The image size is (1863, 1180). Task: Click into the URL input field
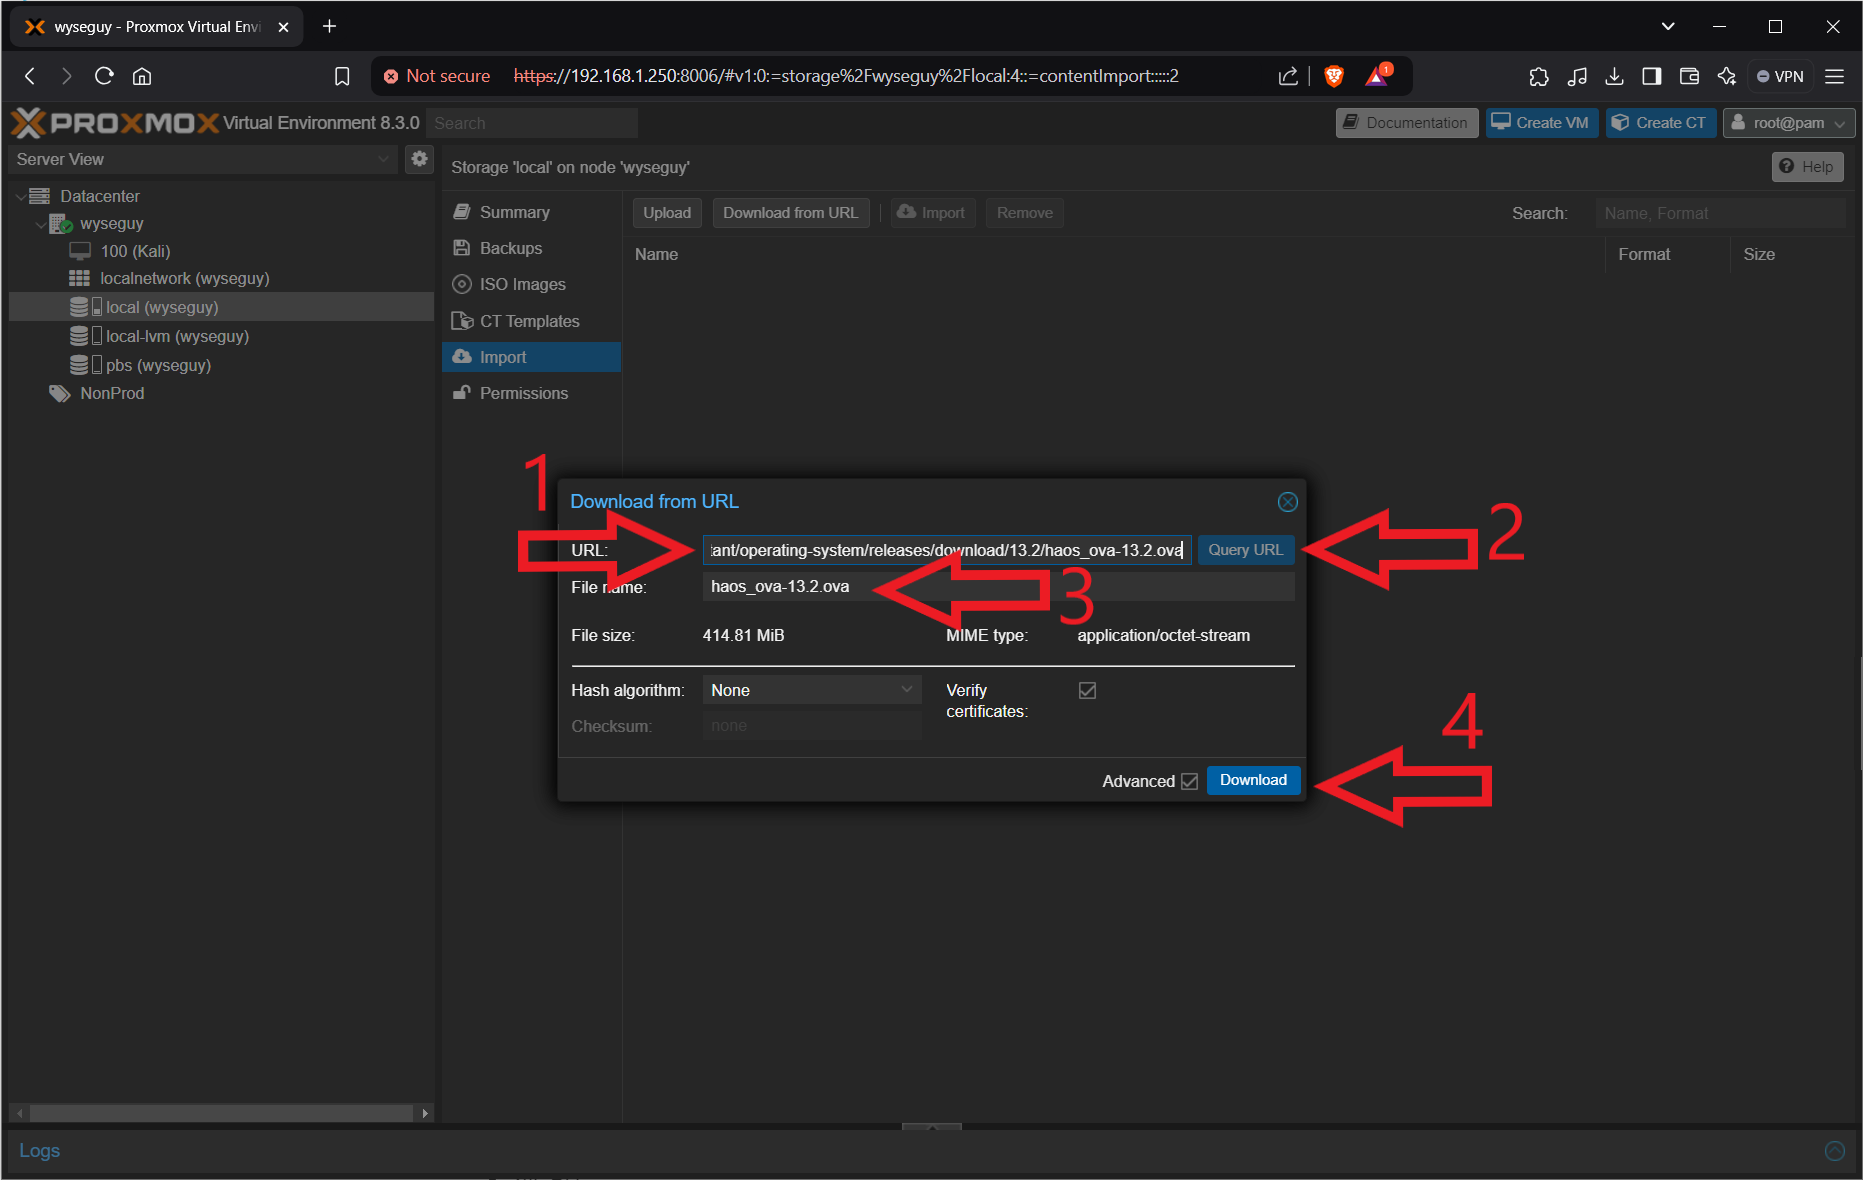(947, 550)
